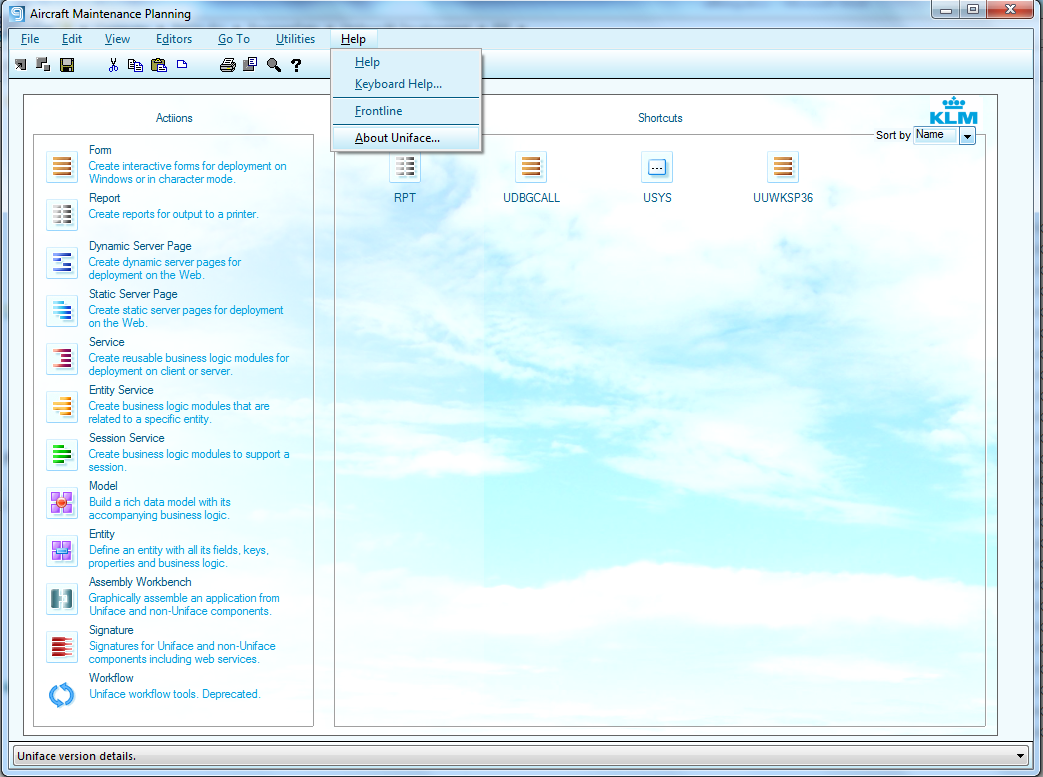Click the question mark help toolbar icon
The height and width of the screenshot is (777, 1043).
[x=296, y=65]
